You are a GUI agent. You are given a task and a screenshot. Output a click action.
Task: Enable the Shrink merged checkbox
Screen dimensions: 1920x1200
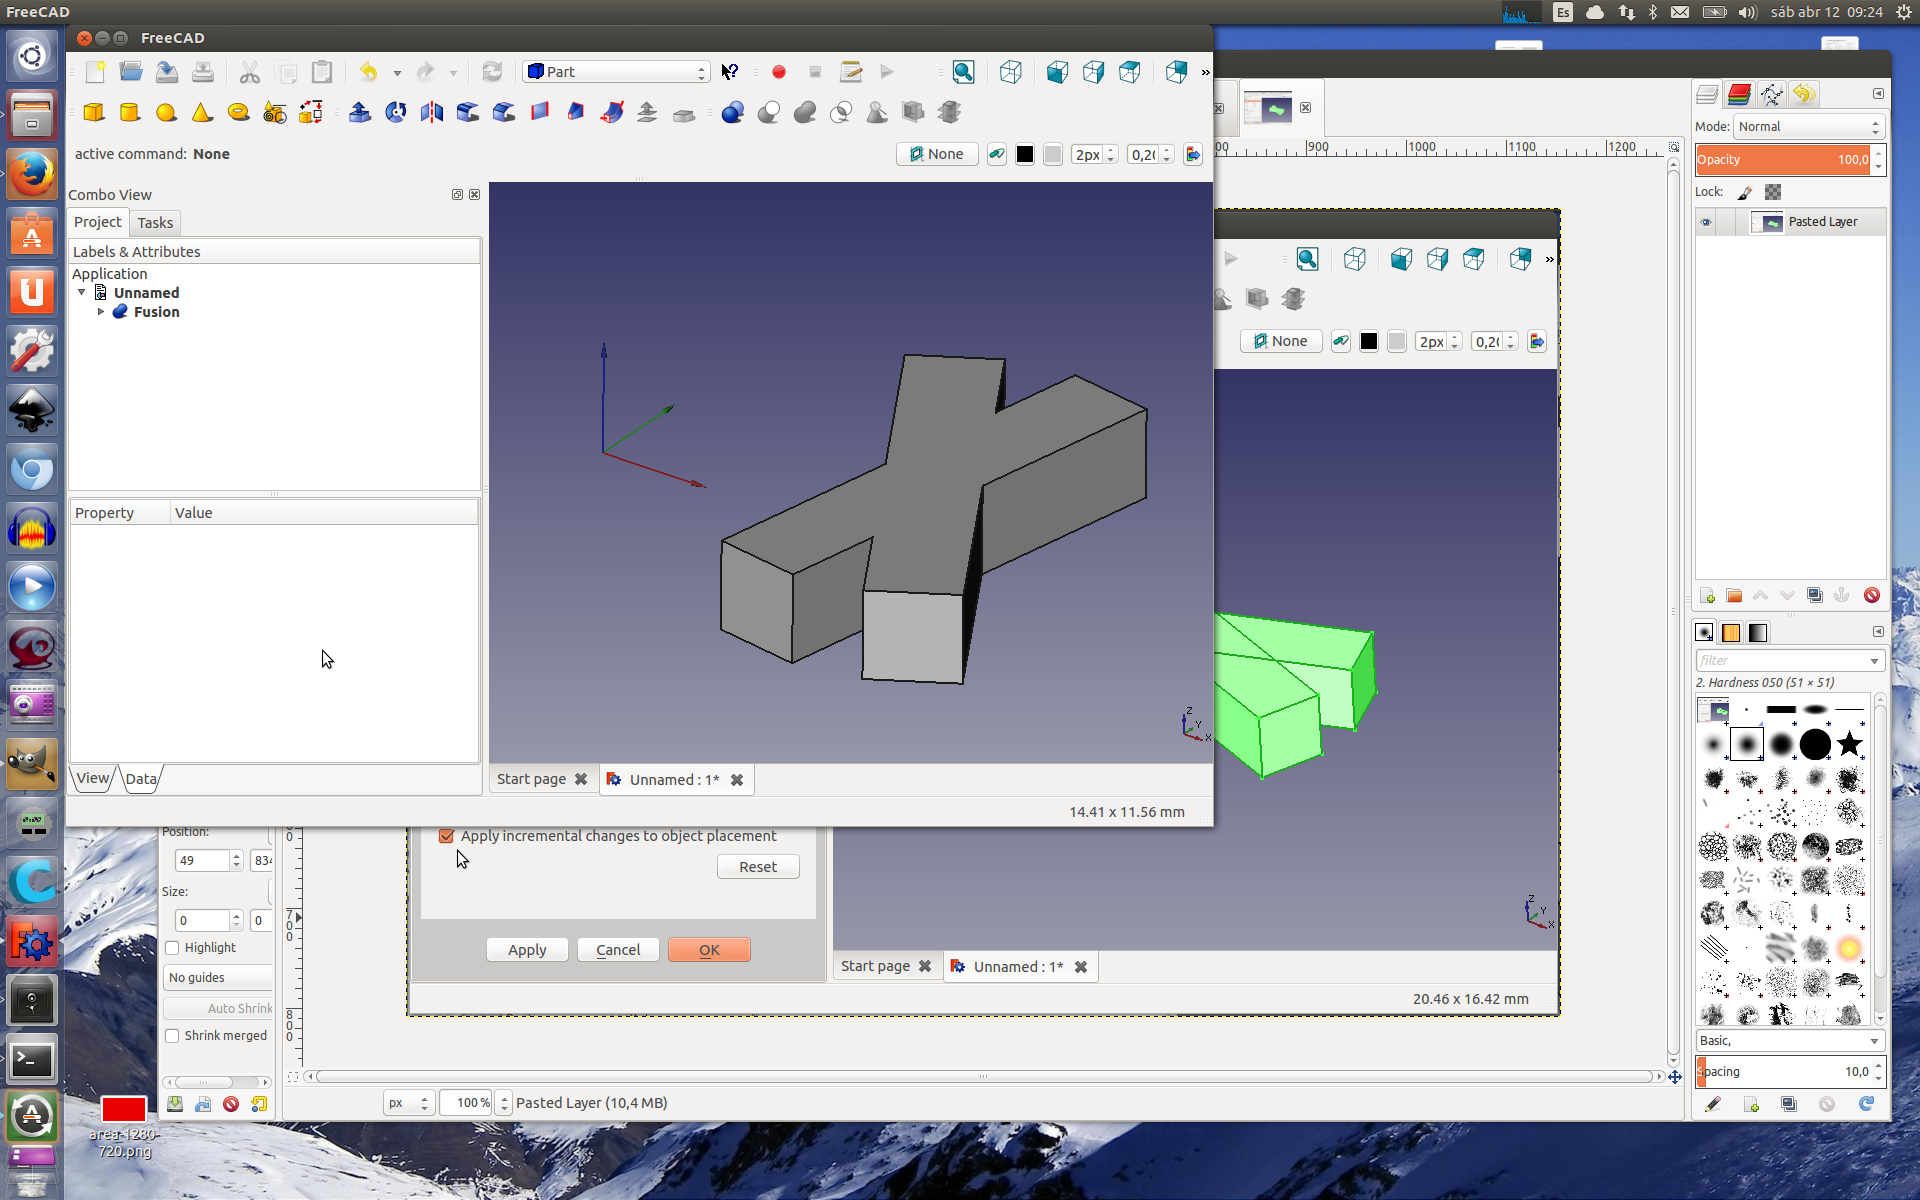point(172,1036)
